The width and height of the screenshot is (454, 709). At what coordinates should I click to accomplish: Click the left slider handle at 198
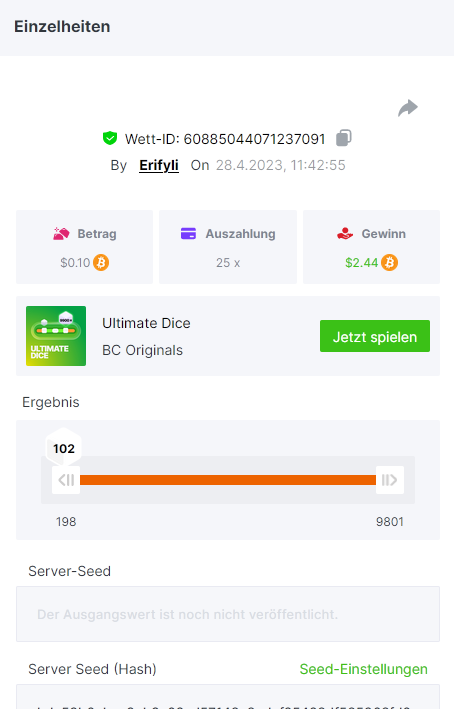coord(66,480)
